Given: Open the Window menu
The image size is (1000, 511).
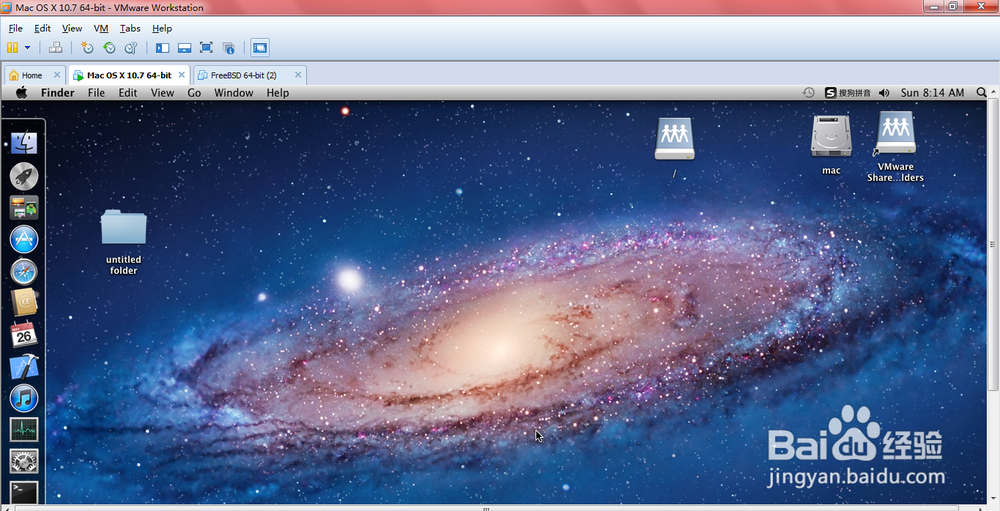Looking at the screenshot, I should click(x=233, y=93).
